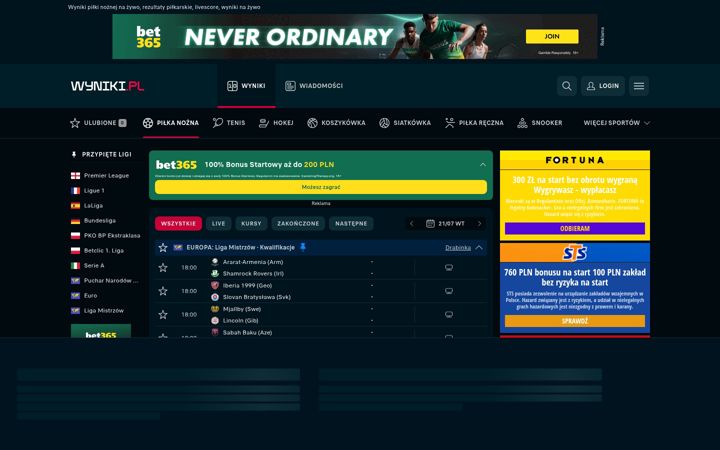This screenshot has height=450, width=720.
Task: Star the Ararat-Armenia vs Shamrock Rovers match
Action: [163, 268]
